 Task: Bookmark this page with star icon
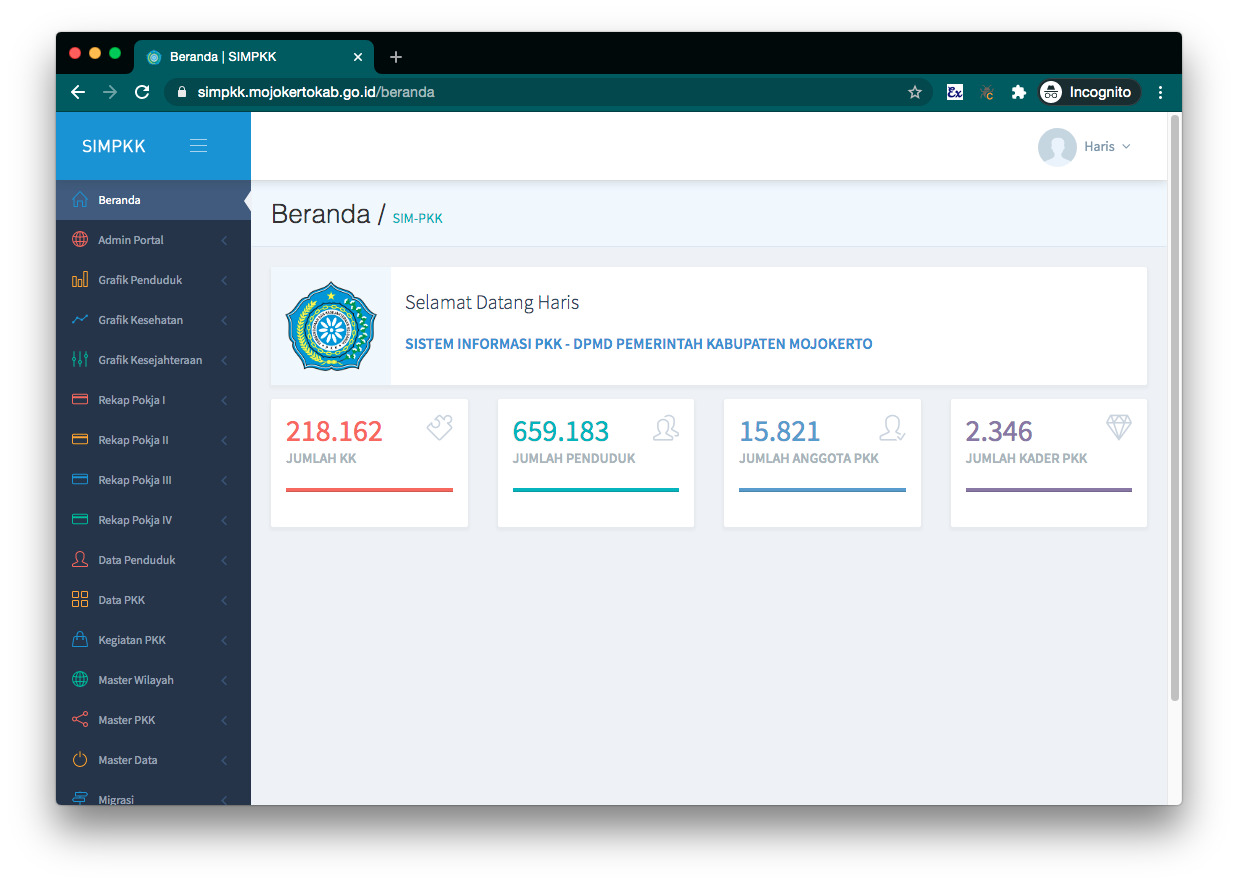click(x=914, y=92)
